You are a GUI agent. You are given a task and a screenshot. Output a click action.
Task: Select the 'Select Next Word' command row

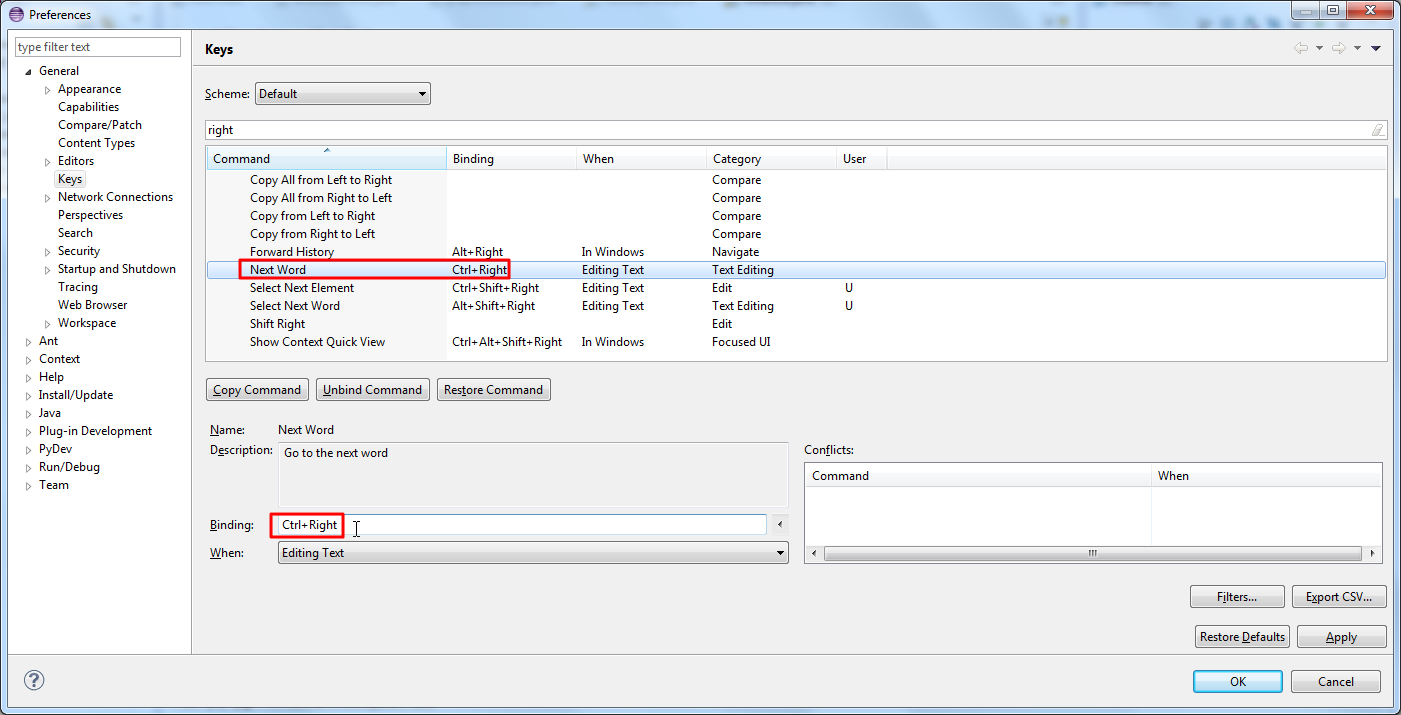click(796, 306)
